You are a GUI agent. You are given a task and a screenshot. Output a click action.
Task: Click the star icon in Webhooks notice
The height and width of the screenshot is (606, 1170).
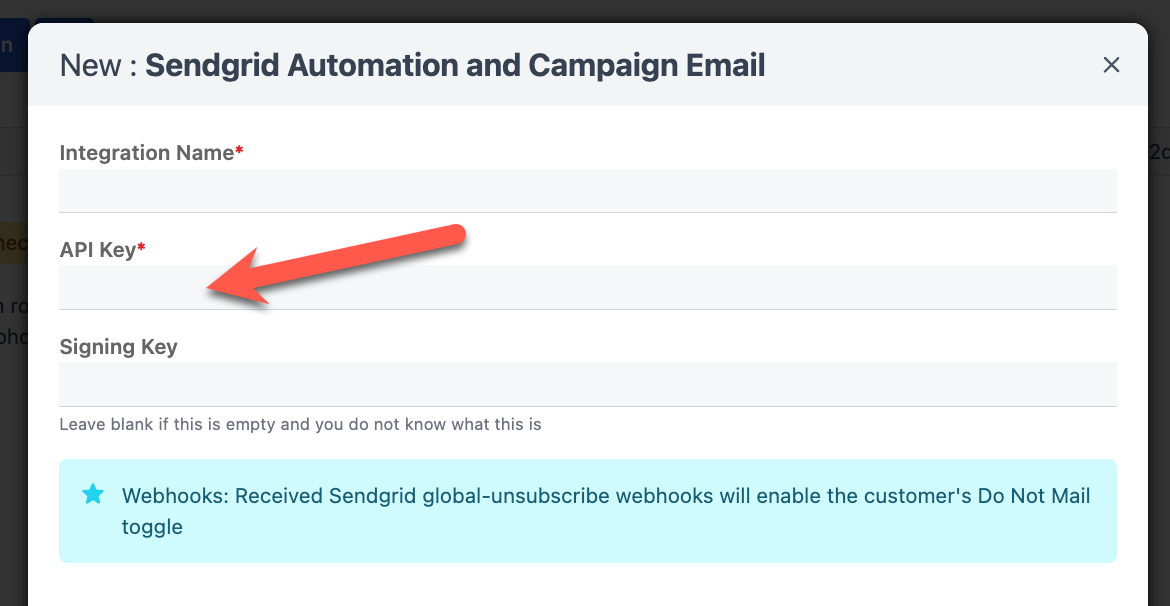93,494
